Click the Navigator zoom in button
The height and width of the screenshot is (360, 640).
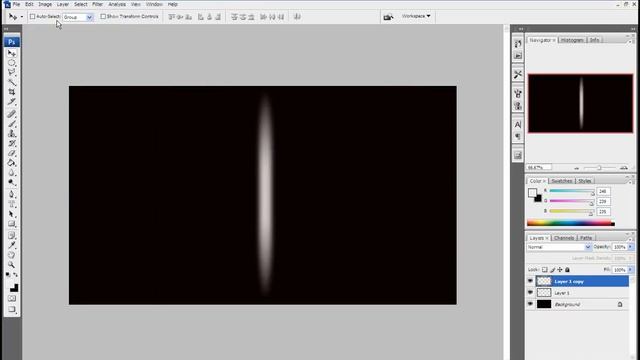[624, 168]
